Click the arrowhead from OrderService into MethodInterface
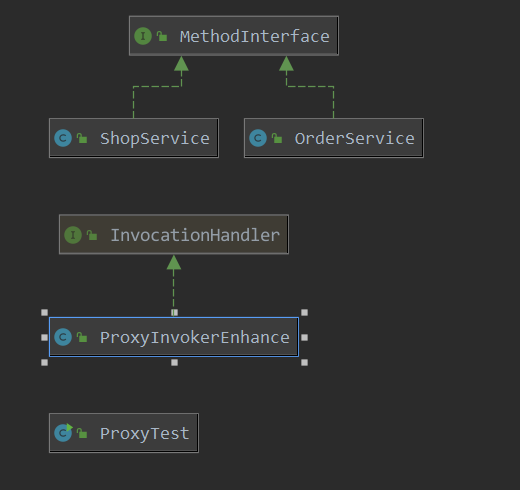 [286, 63]
